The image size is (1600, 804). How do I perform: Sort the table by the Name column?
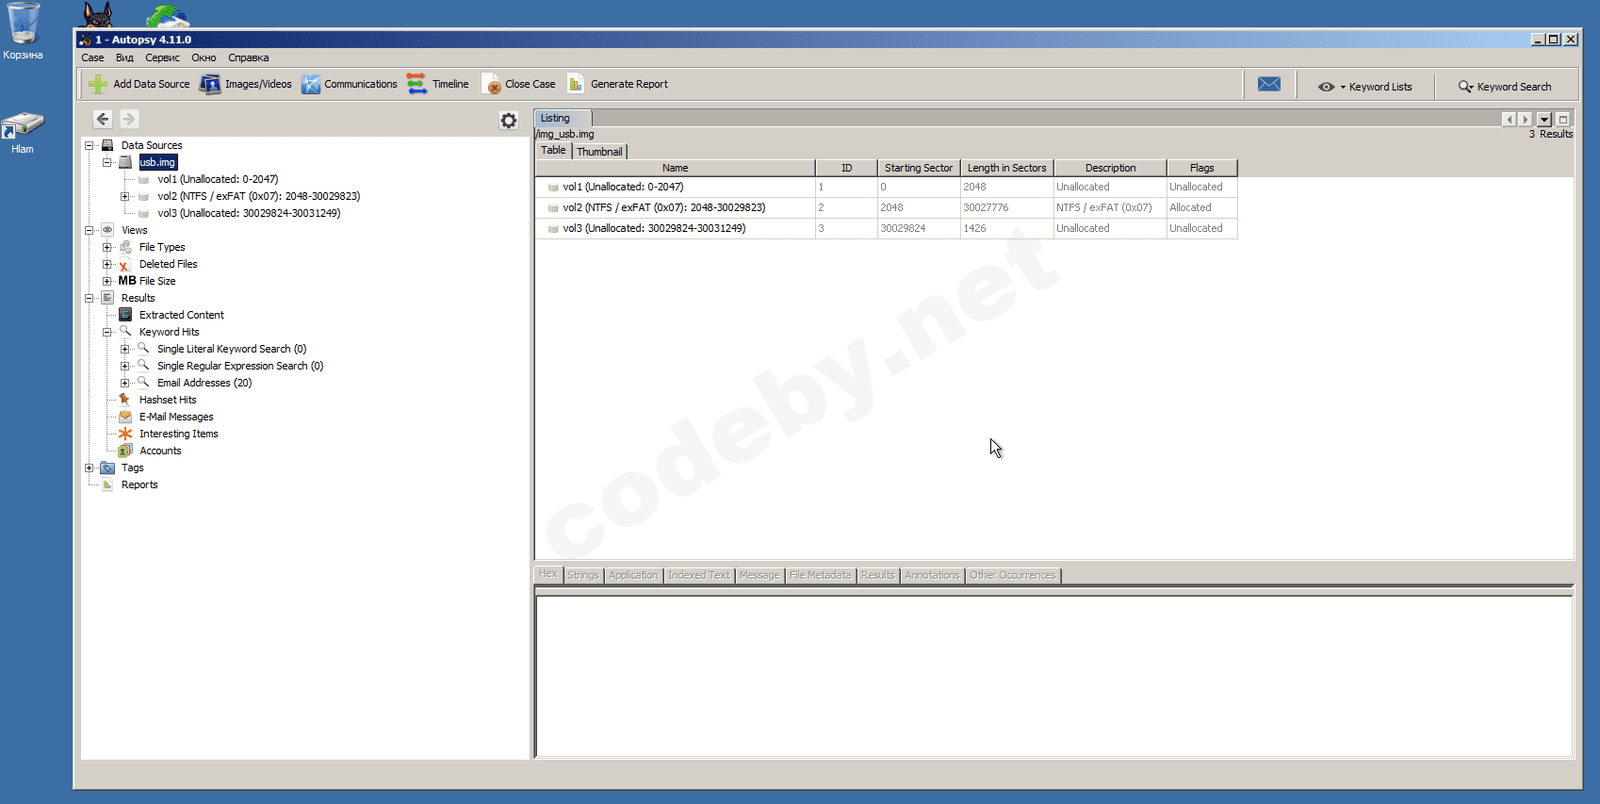[x=675, y=168]
